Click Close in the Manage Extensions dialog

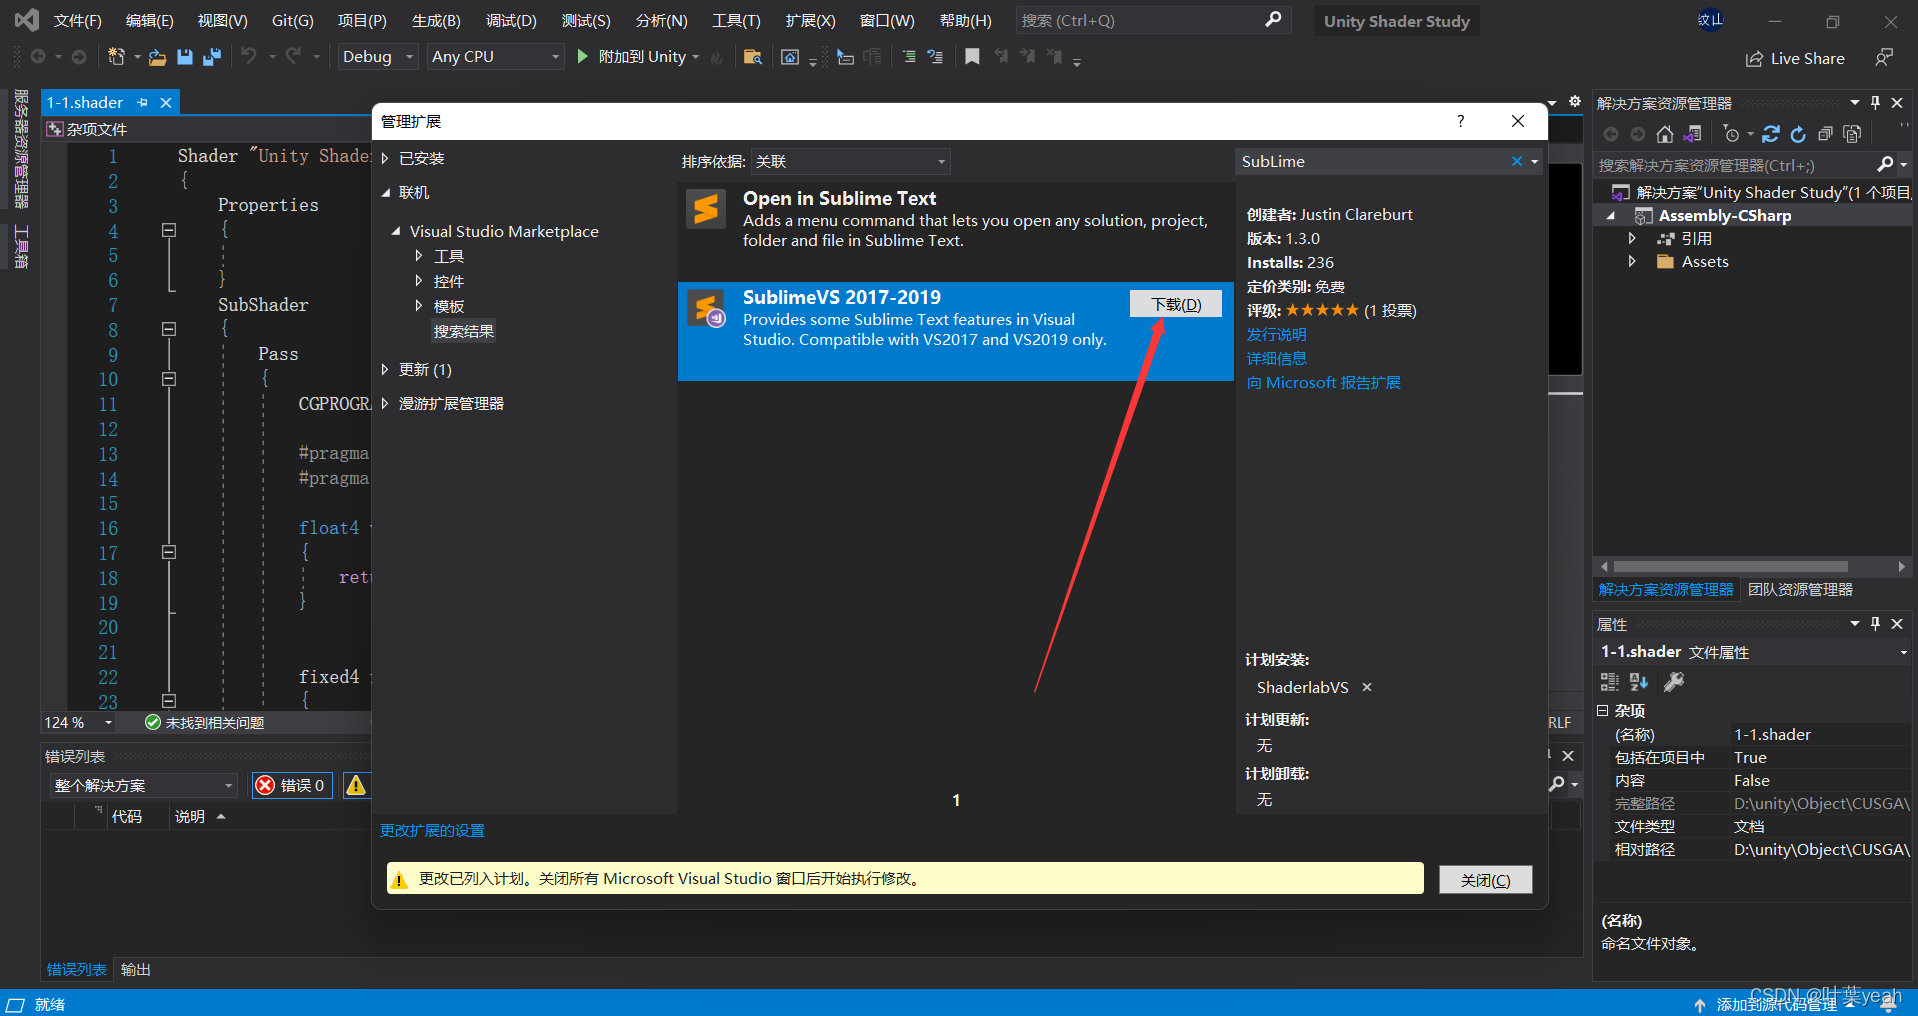point(1485,879)
